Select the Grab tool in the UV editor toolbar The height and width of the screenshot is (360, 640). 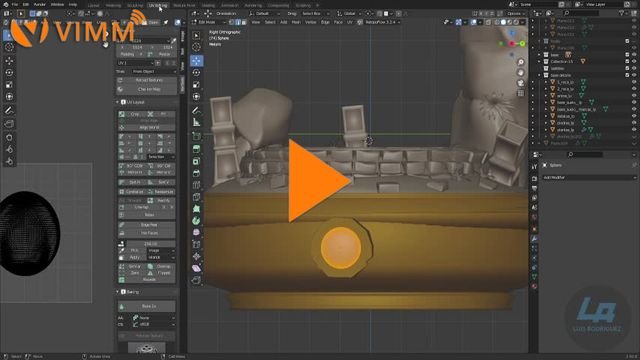pyautogui.click(x=9, y=138)
